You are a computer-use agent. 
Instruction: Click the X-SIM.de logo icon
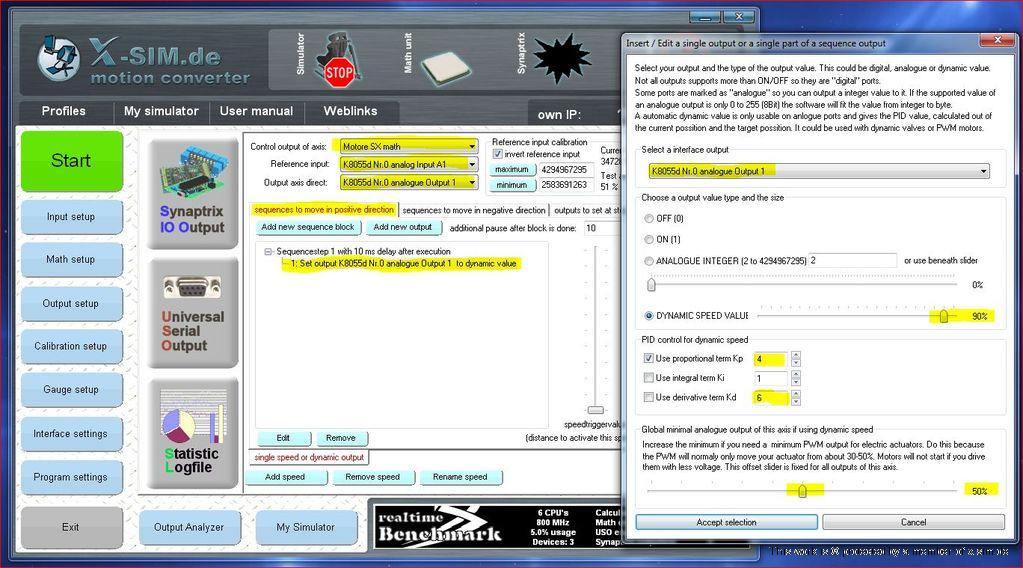tap(58, 58)
